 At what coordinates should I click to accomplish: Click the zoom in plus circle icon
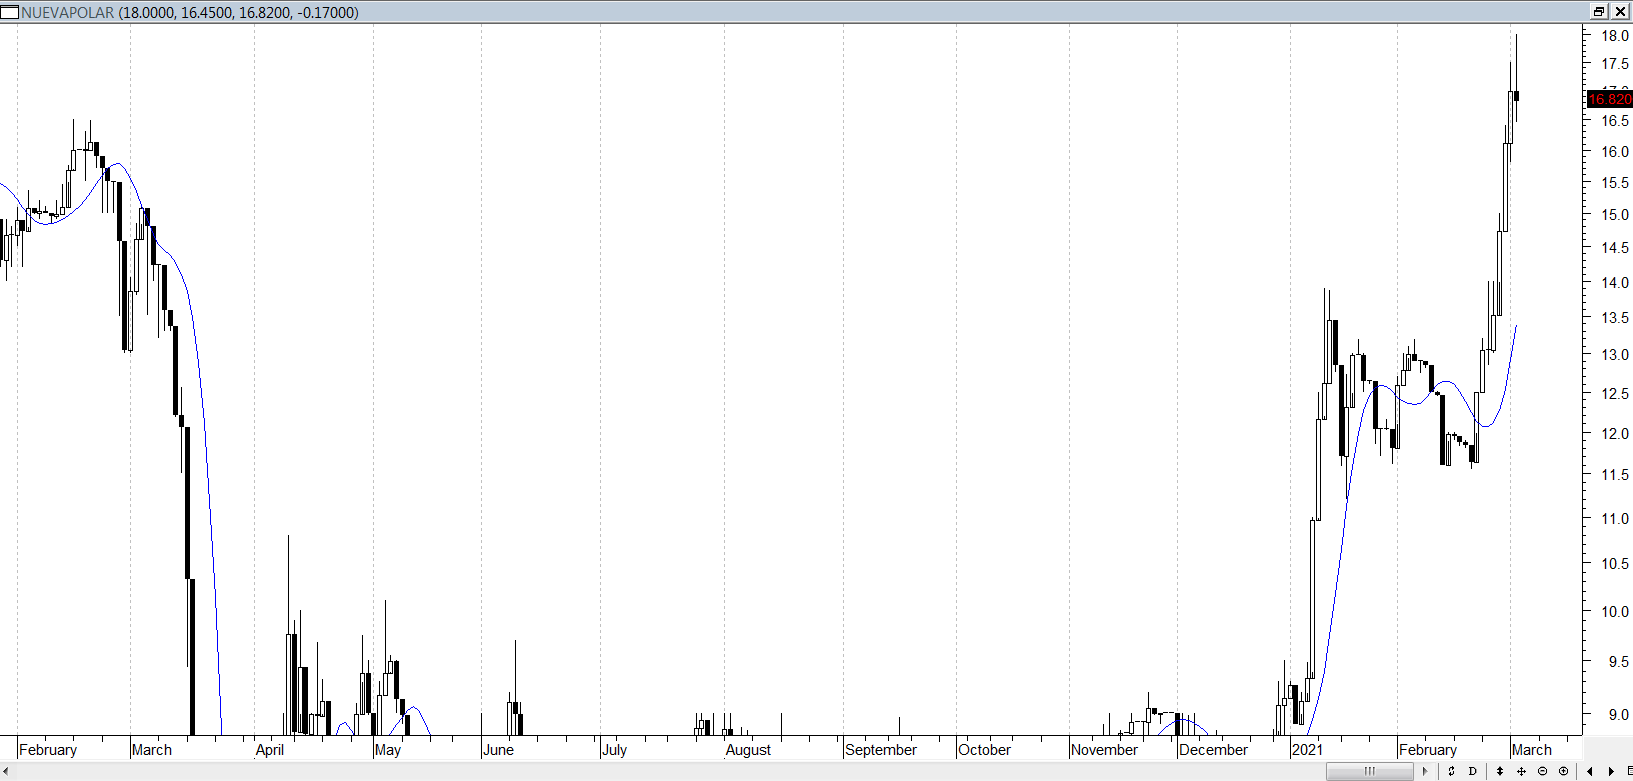(1563, 771)
